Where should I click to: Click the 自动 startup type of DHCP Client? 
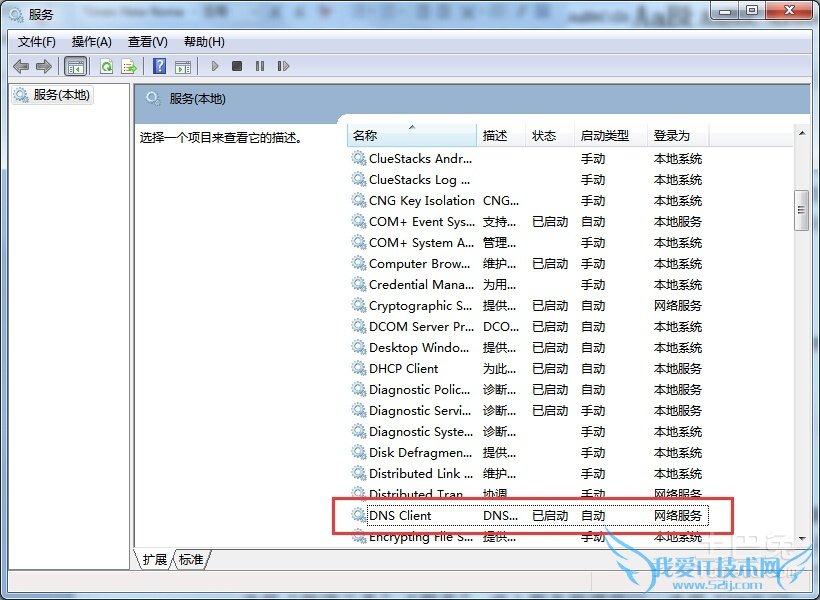[x=593, y=369]
